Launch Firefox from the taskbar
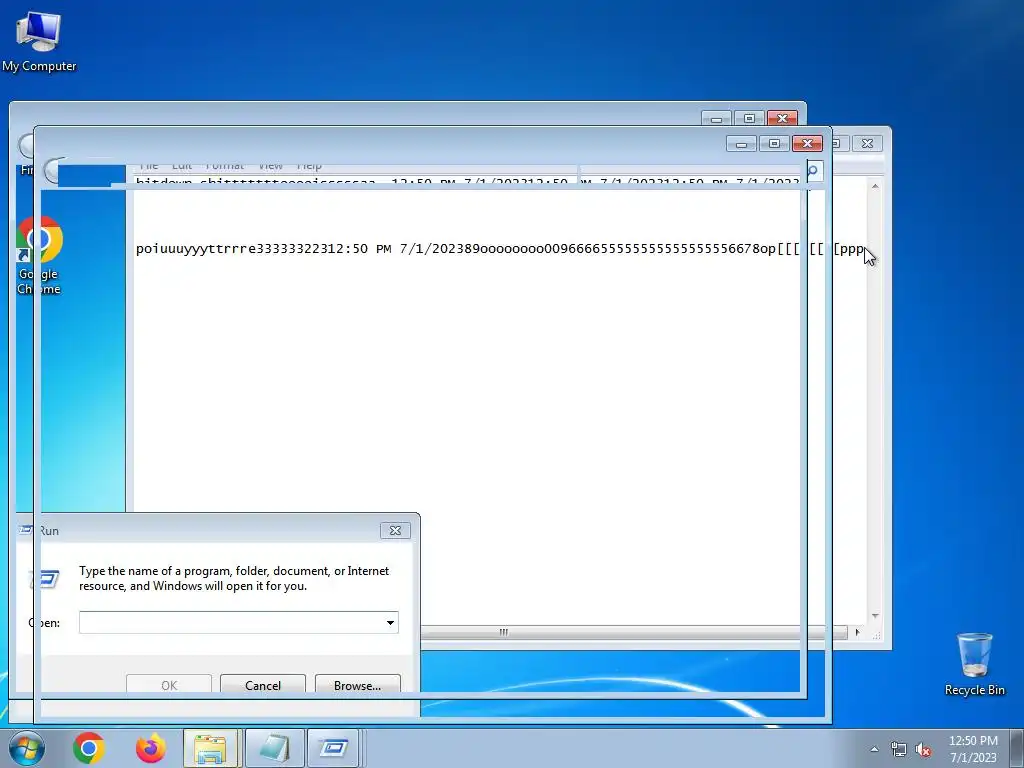1024x768 pixels. pyautogui.click(x=151, y=748)
